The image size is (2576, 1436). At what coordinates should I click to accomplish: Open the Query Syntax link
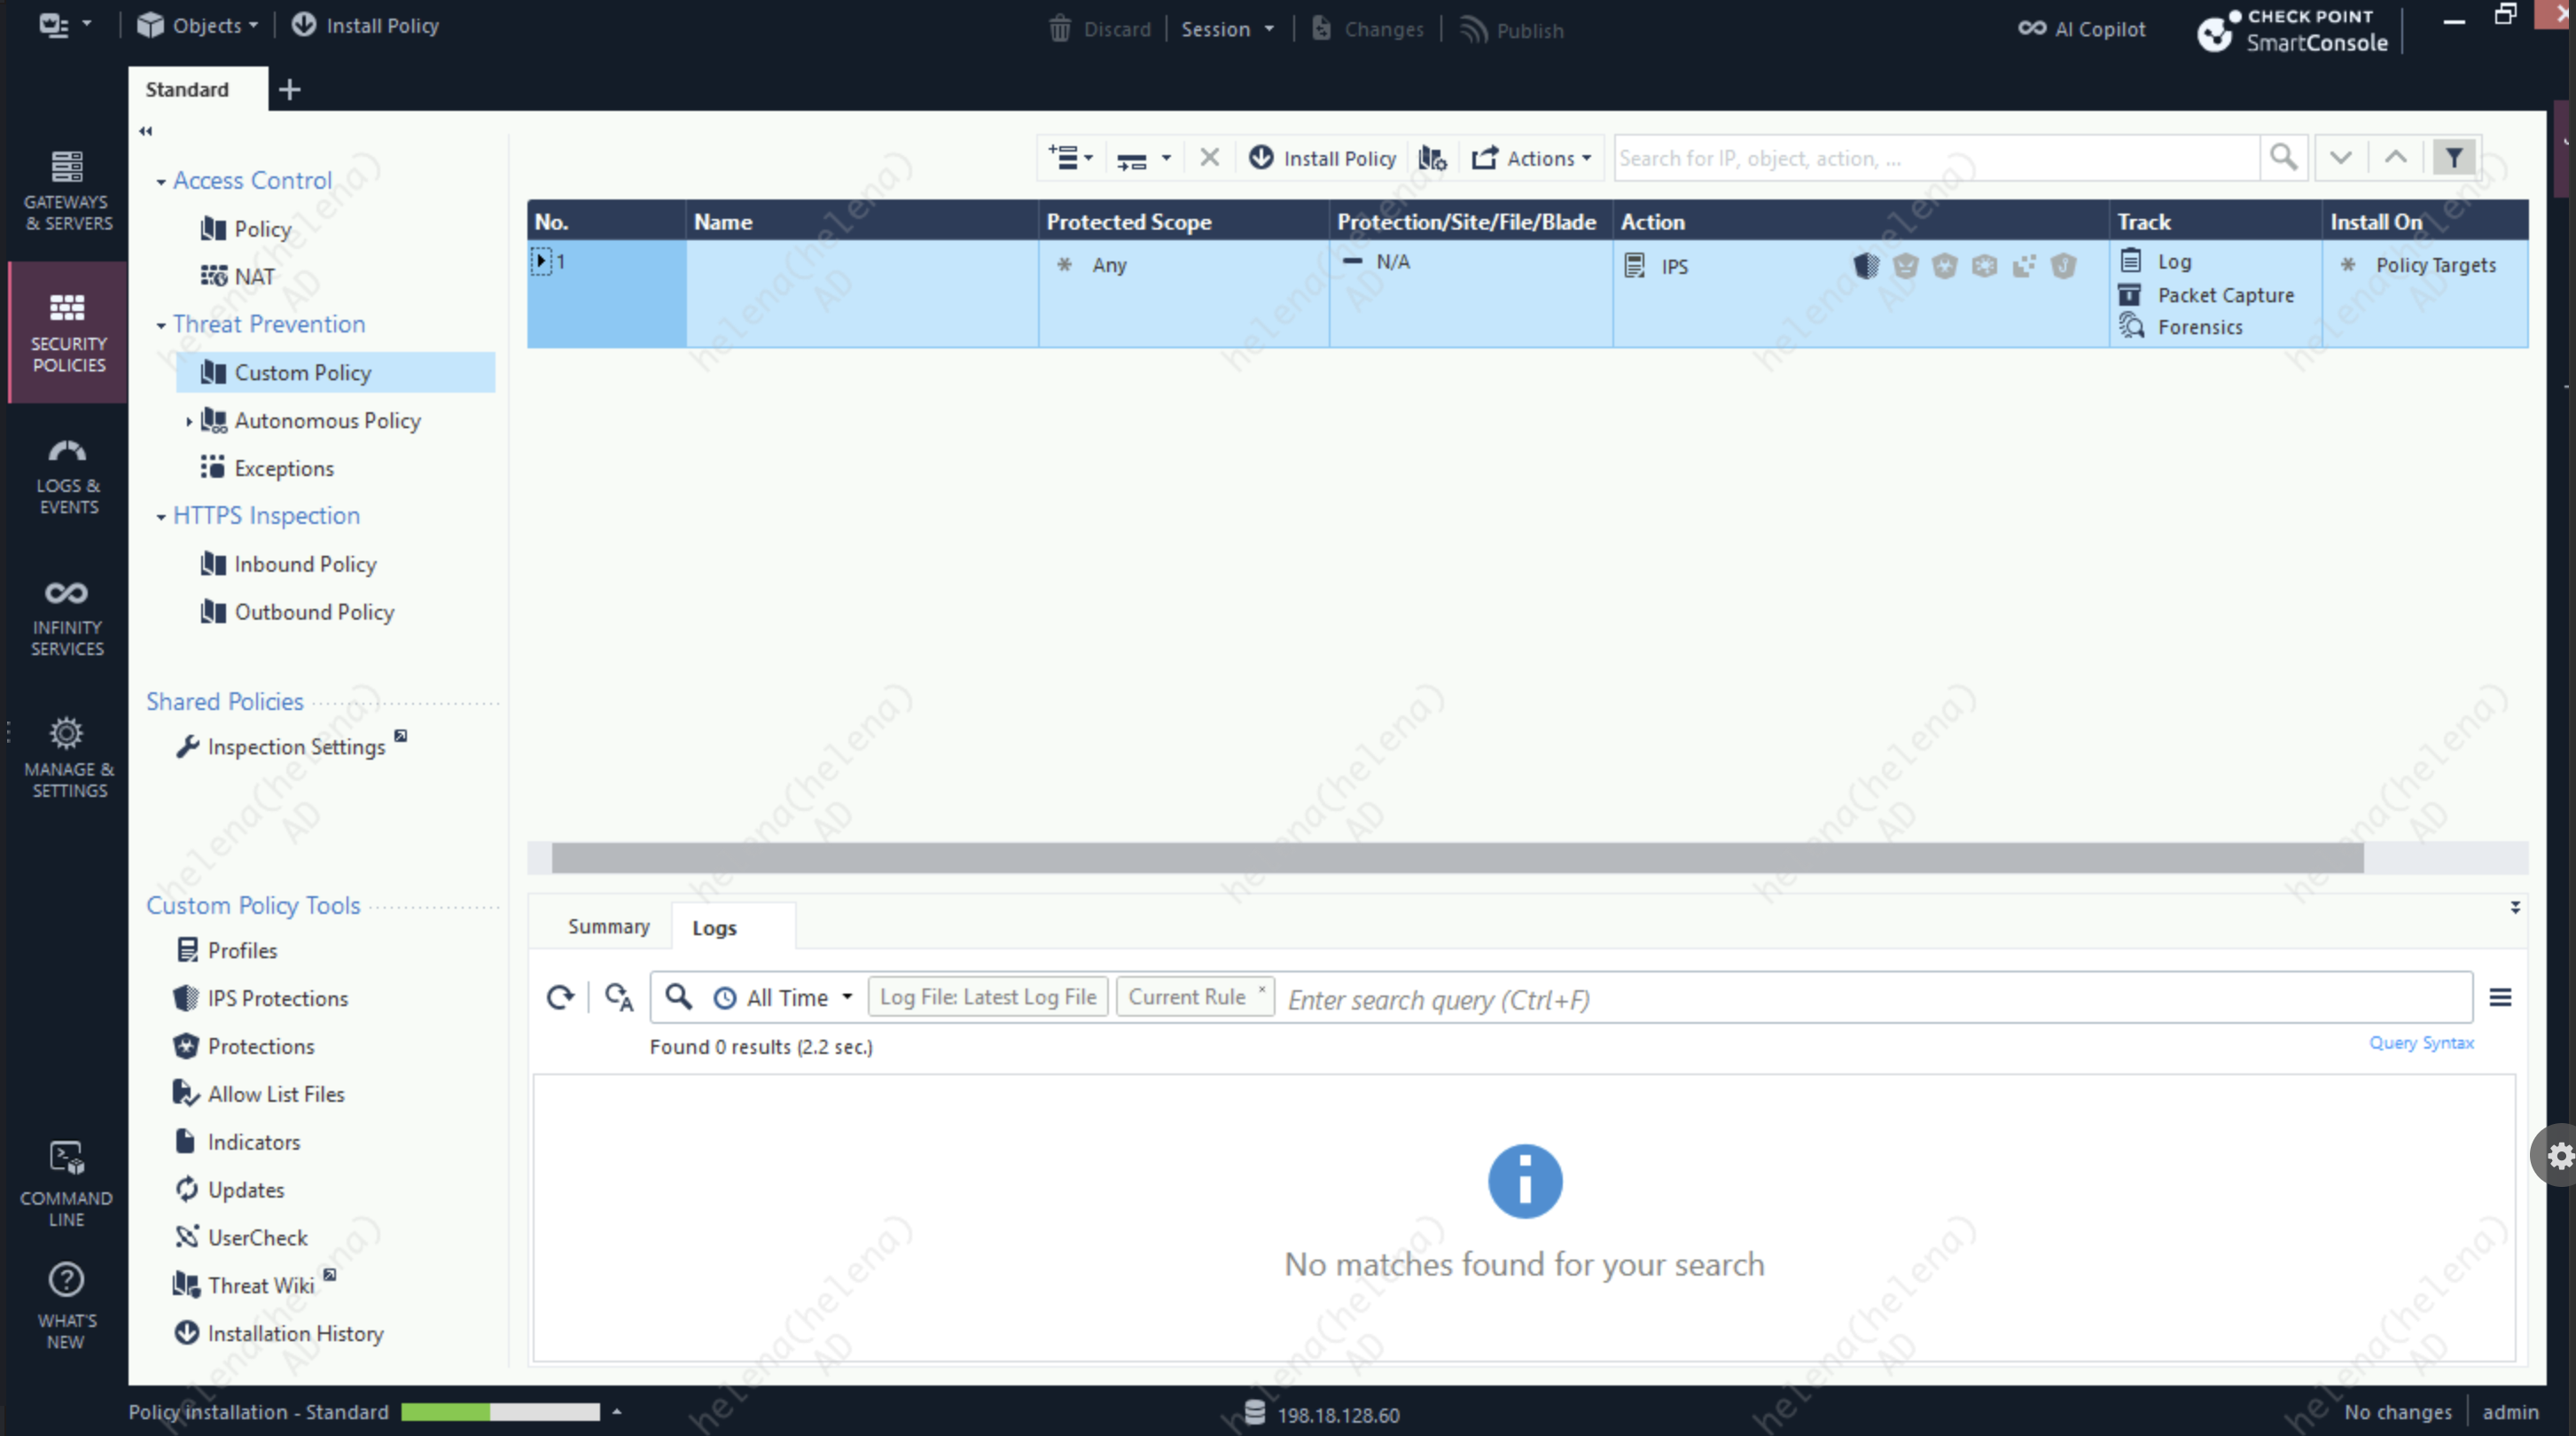(2420, 1043)
